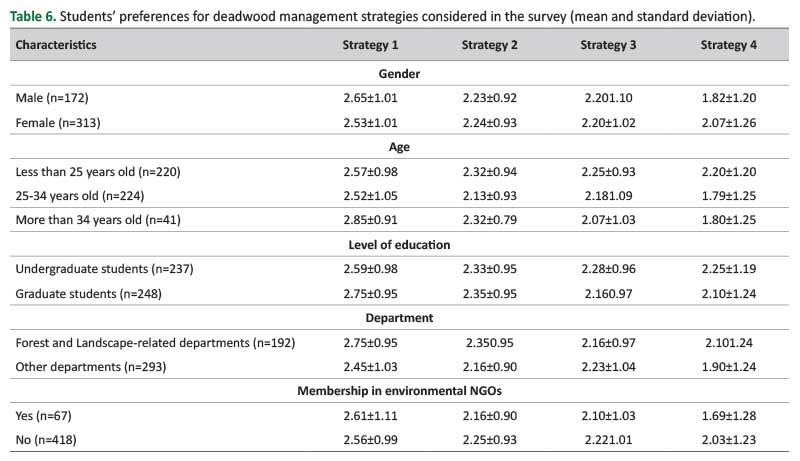This screenshot has height=461, width=800.
Task: Click the Level of education heading
Action: (x=399, y=245)
